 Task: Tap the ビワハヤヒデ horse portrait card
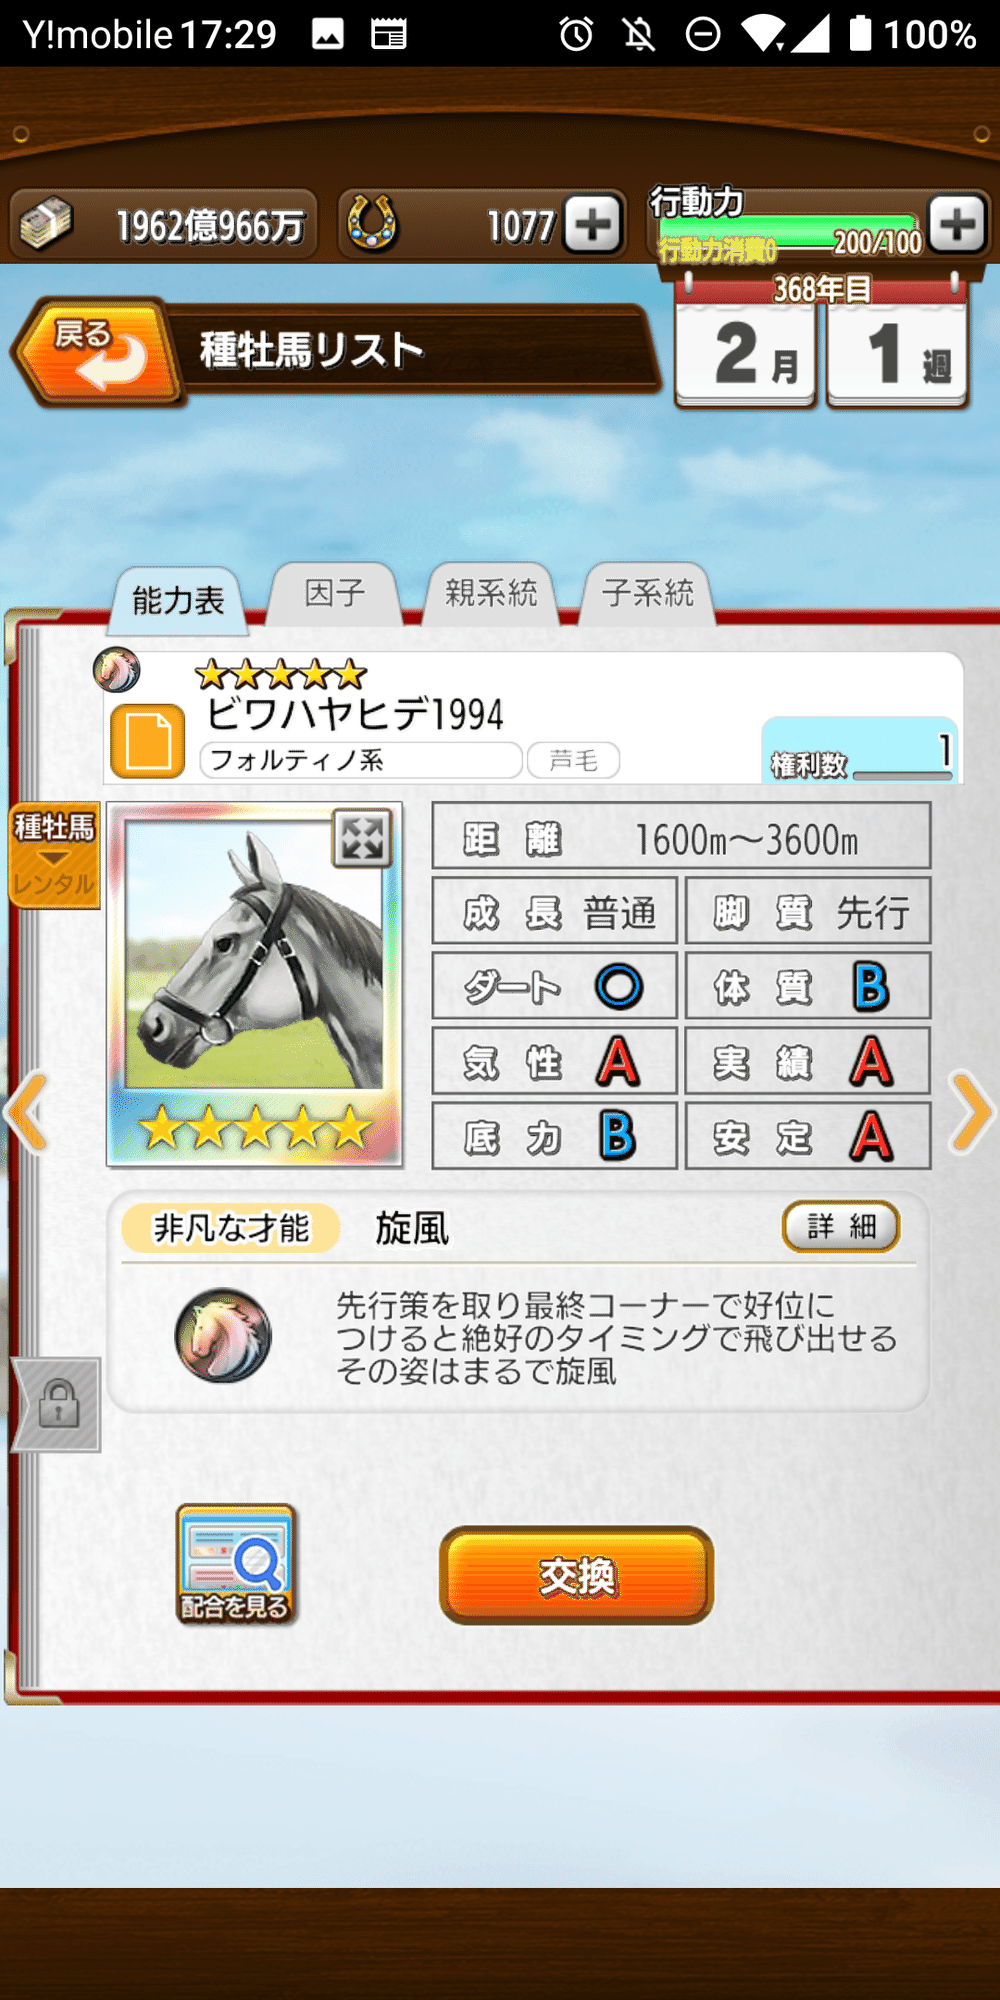(x=254, y=984)
